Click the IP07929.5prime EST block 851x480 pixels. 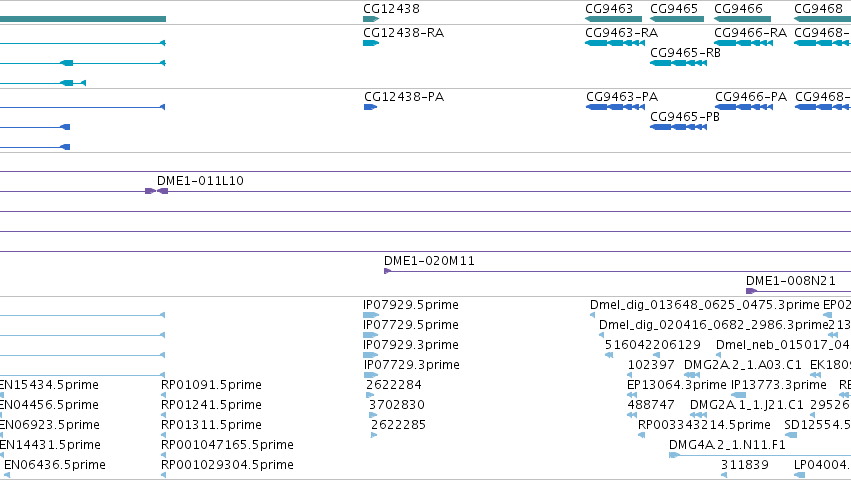coord(371,315)
